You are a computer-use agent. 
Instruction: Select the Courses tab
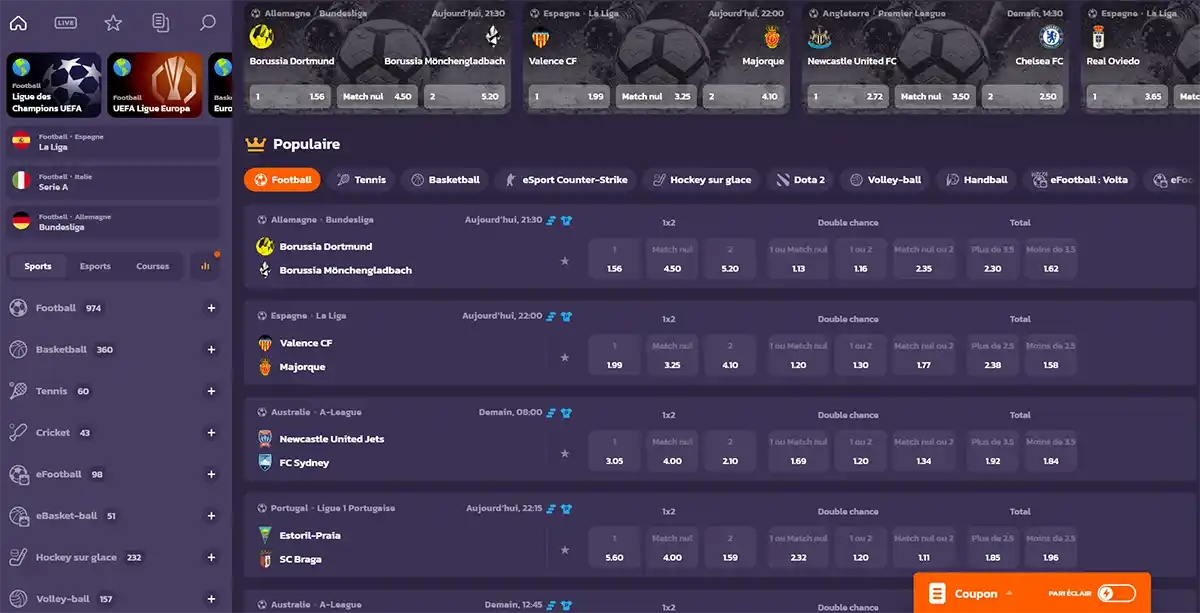pos(153,266)
